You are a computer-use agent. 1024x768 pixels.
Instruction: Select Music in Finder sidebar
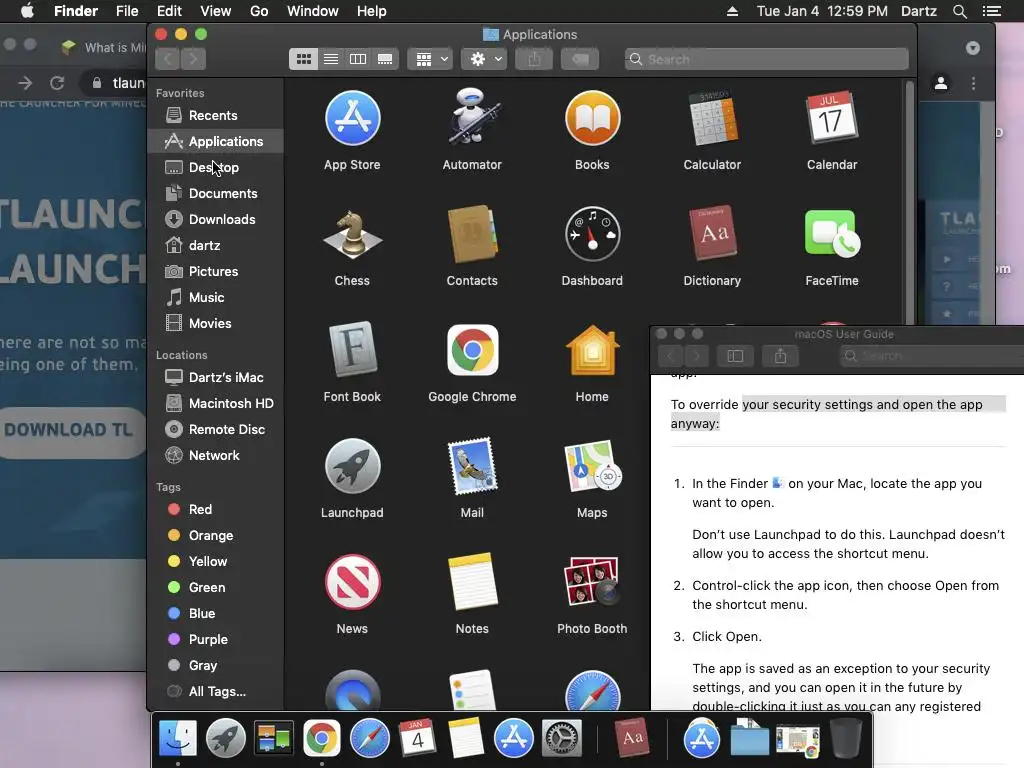tap(215, 297)
